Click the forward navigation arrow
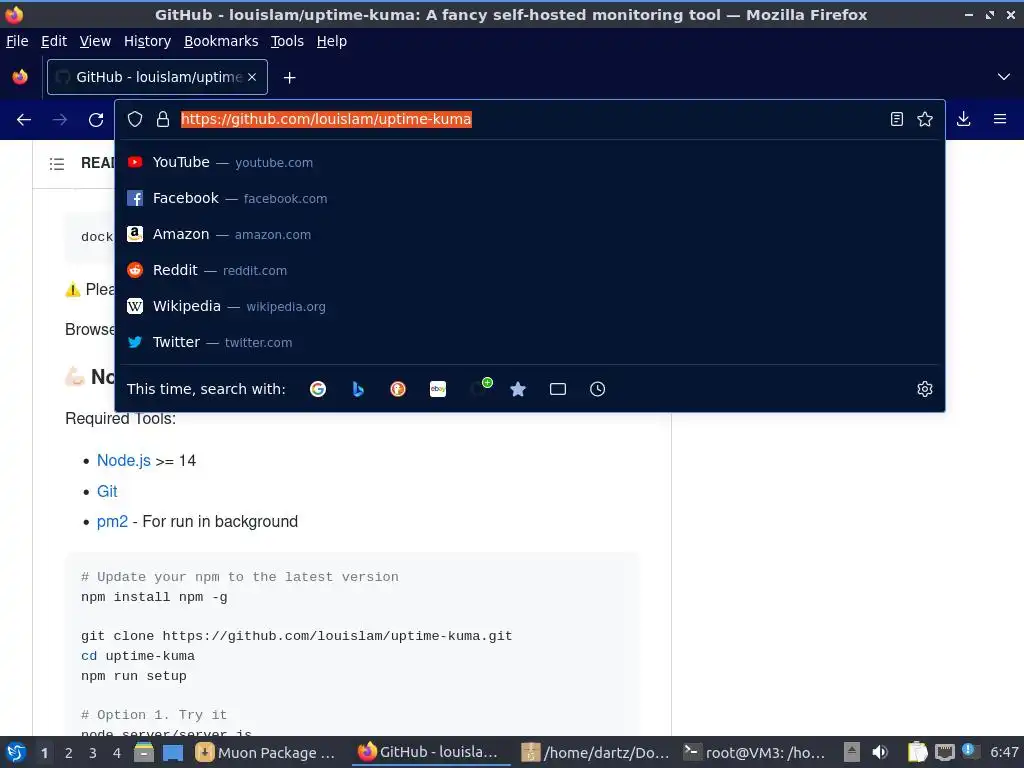This screenshot has height=768, width=1024. pyautogui.click(x=60, y=120)
